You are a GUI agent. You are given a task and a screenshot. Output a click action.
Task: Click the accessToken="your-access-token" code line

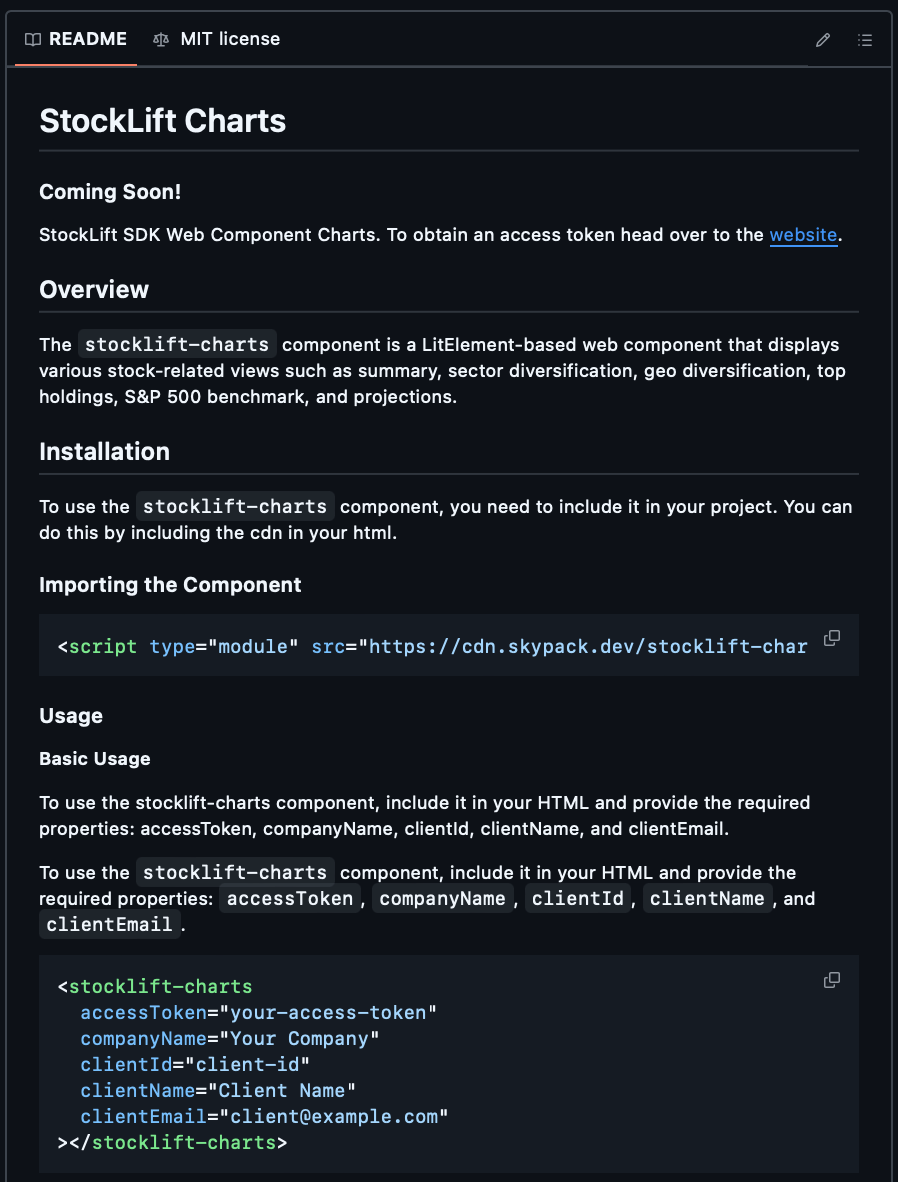point(259,1012)
